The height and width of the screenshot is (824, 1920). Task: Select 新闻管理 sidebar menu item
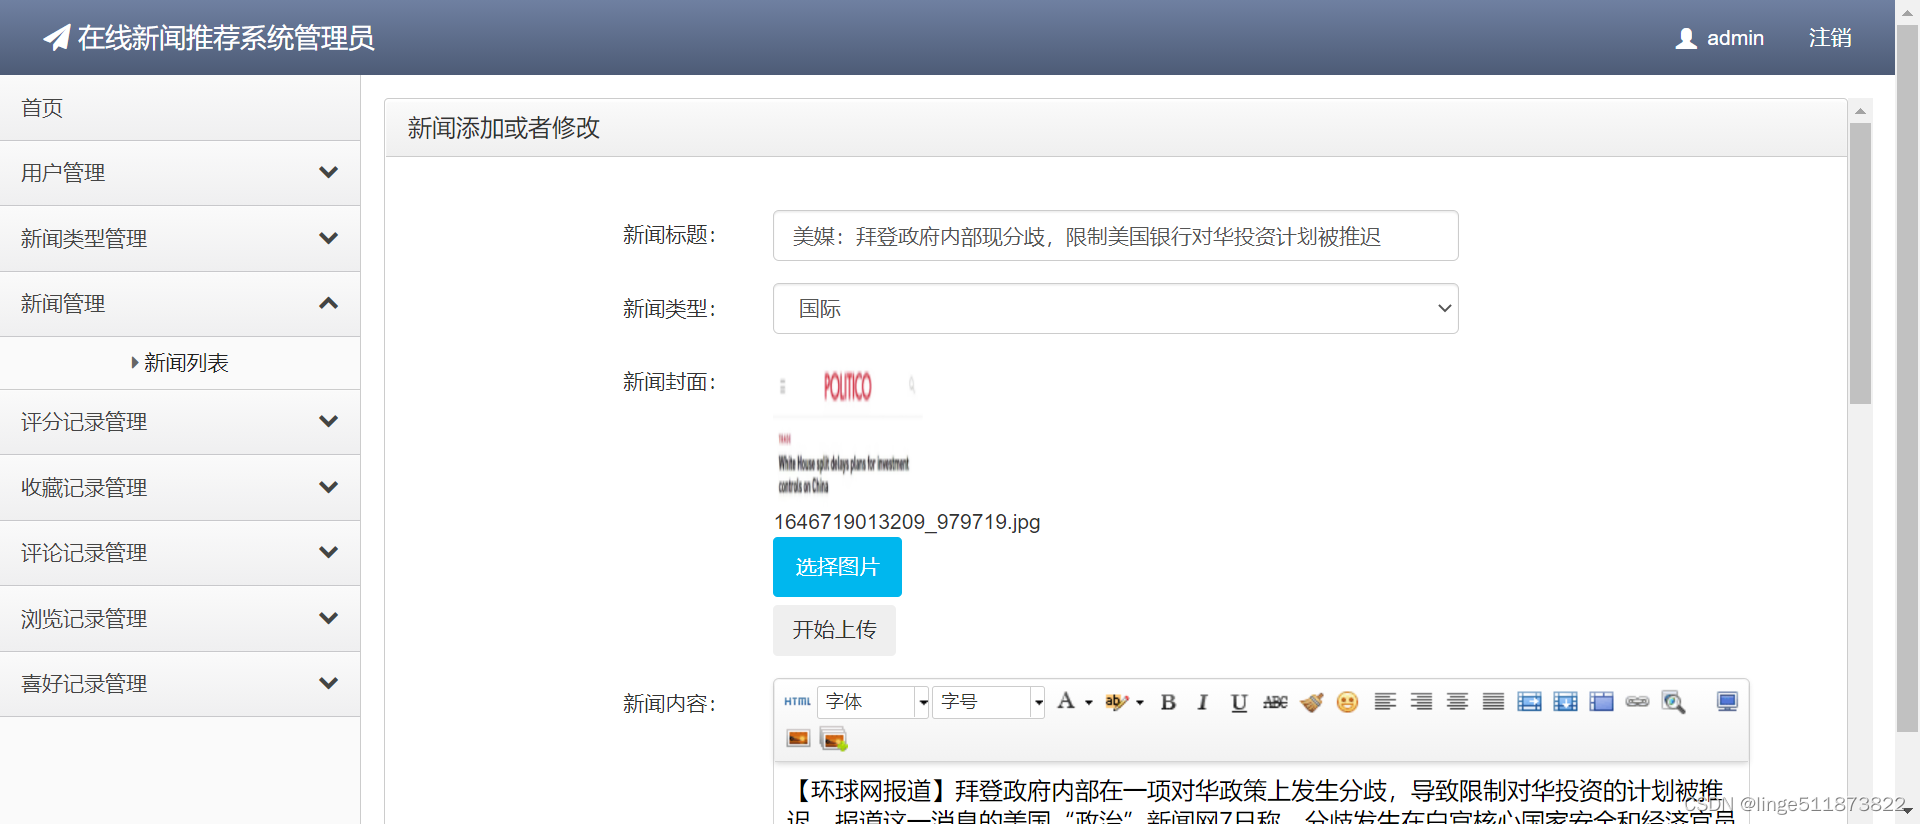click(180, 304)
